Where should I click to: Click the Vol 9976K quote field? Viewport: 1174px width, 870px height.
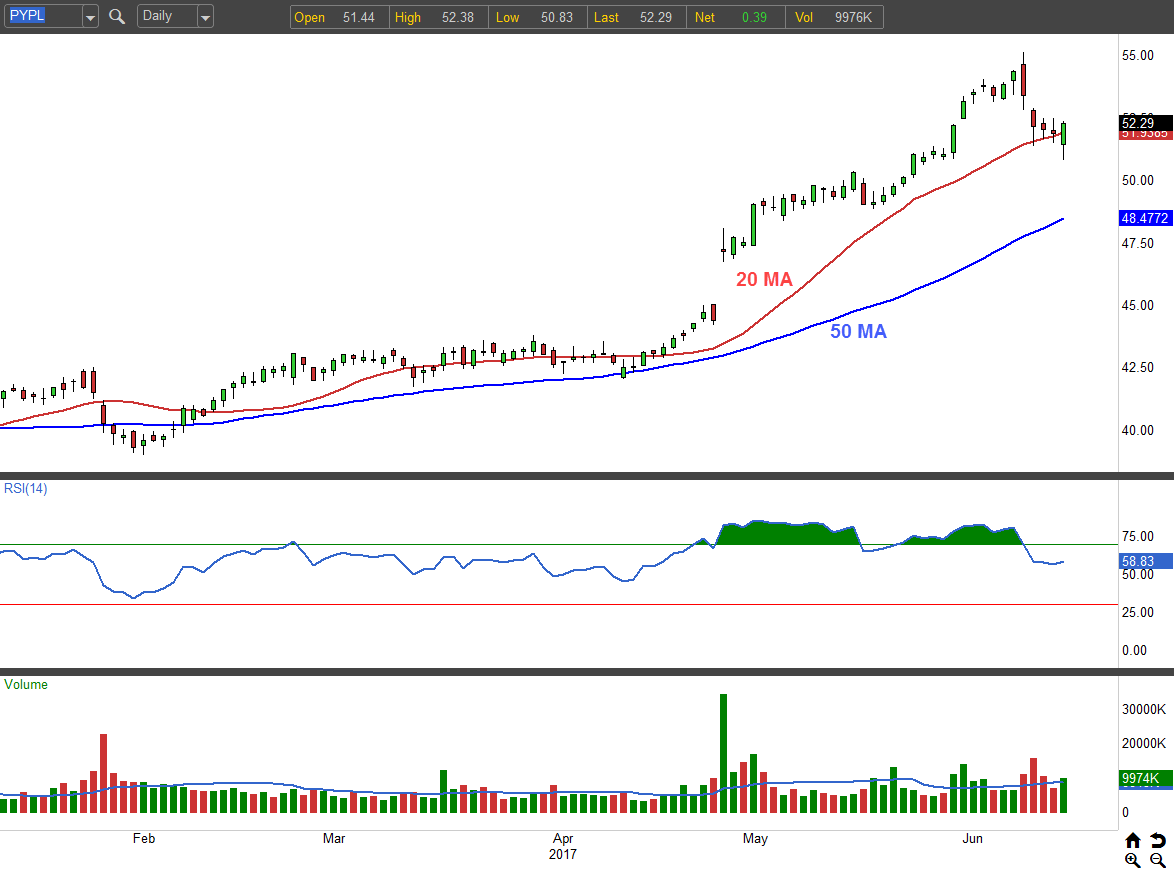pyautogui.click(x=834, y=17)
